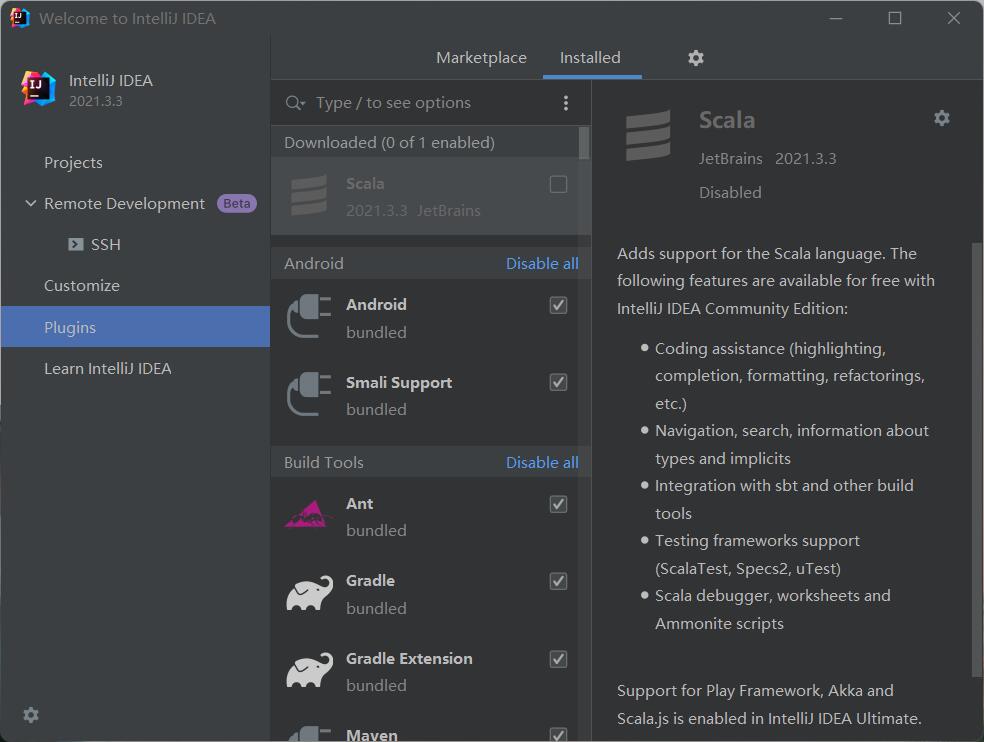Click the Gradle elephant icon
Image resolution: width=984 pixels, height=742 pixels.
(x=309, y=593)
